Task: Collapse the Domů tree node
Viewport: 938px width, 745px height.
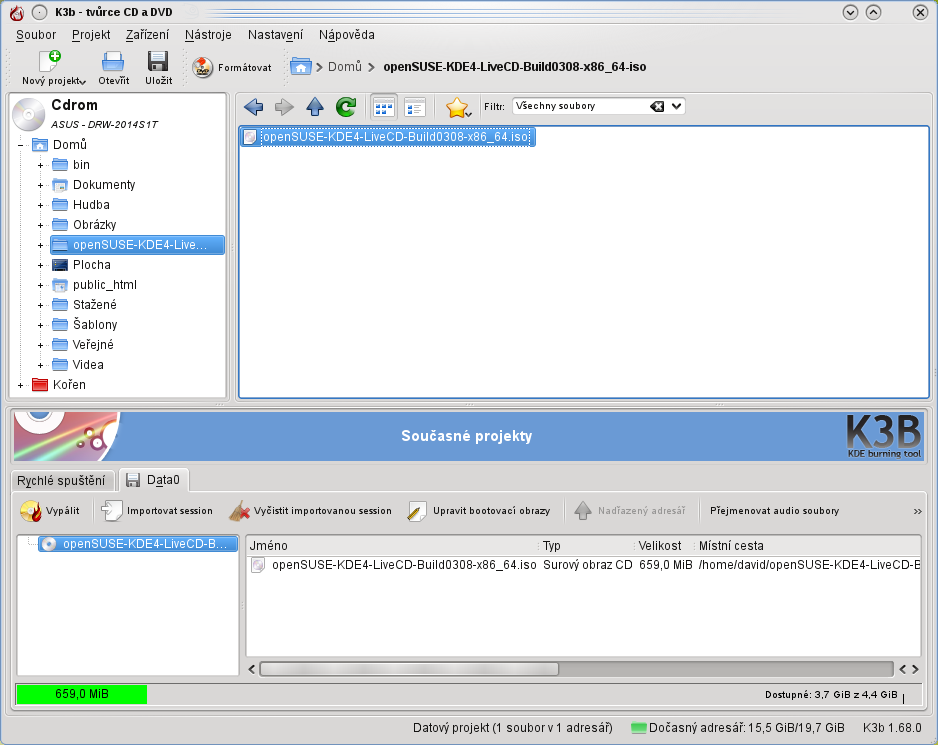Action: point(20,145)
